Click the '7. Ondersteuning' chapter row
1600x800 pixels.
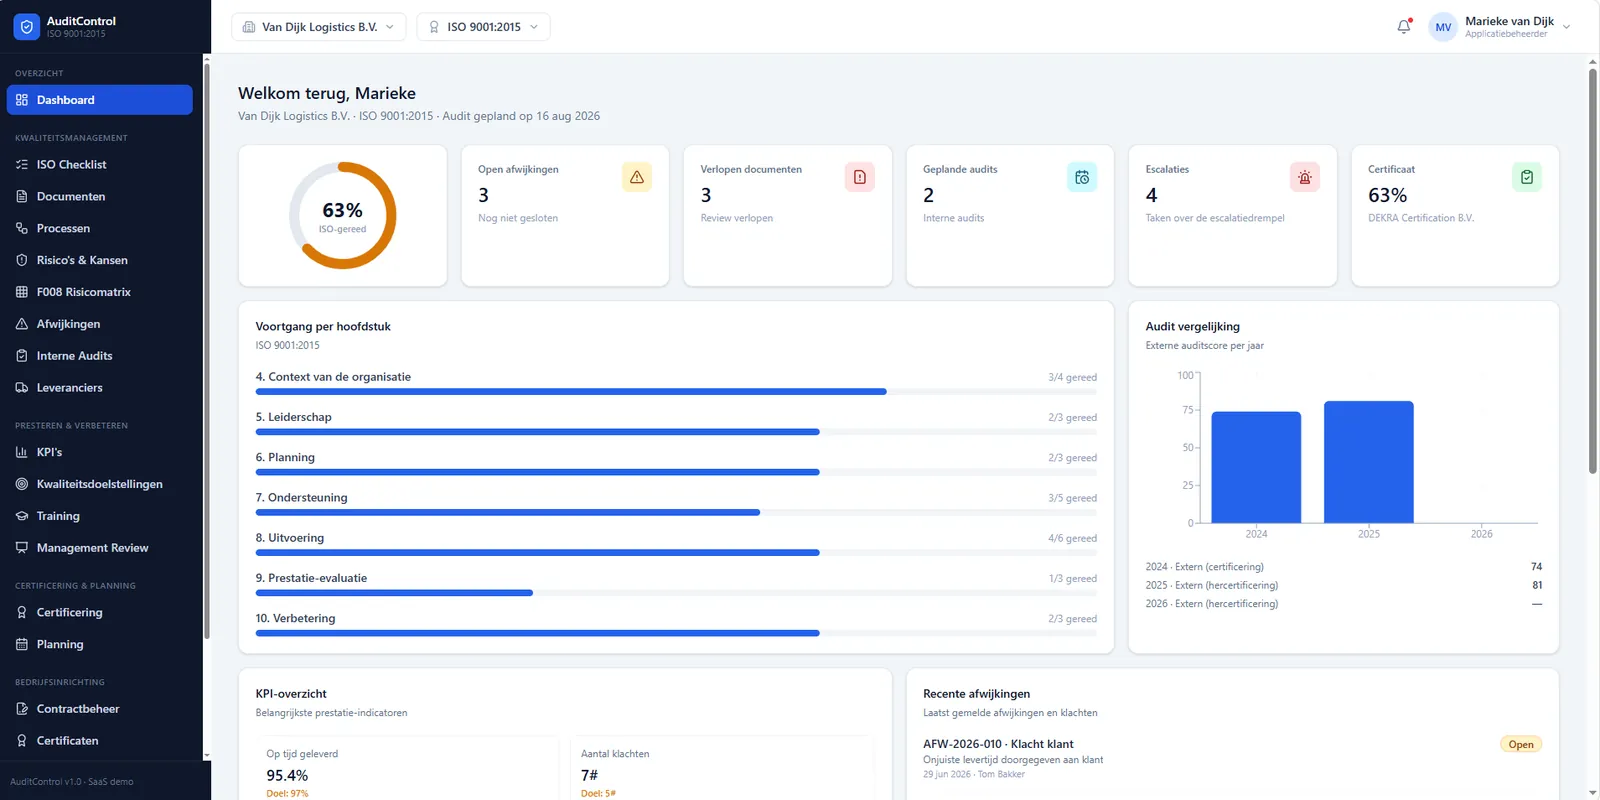pos(676,504)
